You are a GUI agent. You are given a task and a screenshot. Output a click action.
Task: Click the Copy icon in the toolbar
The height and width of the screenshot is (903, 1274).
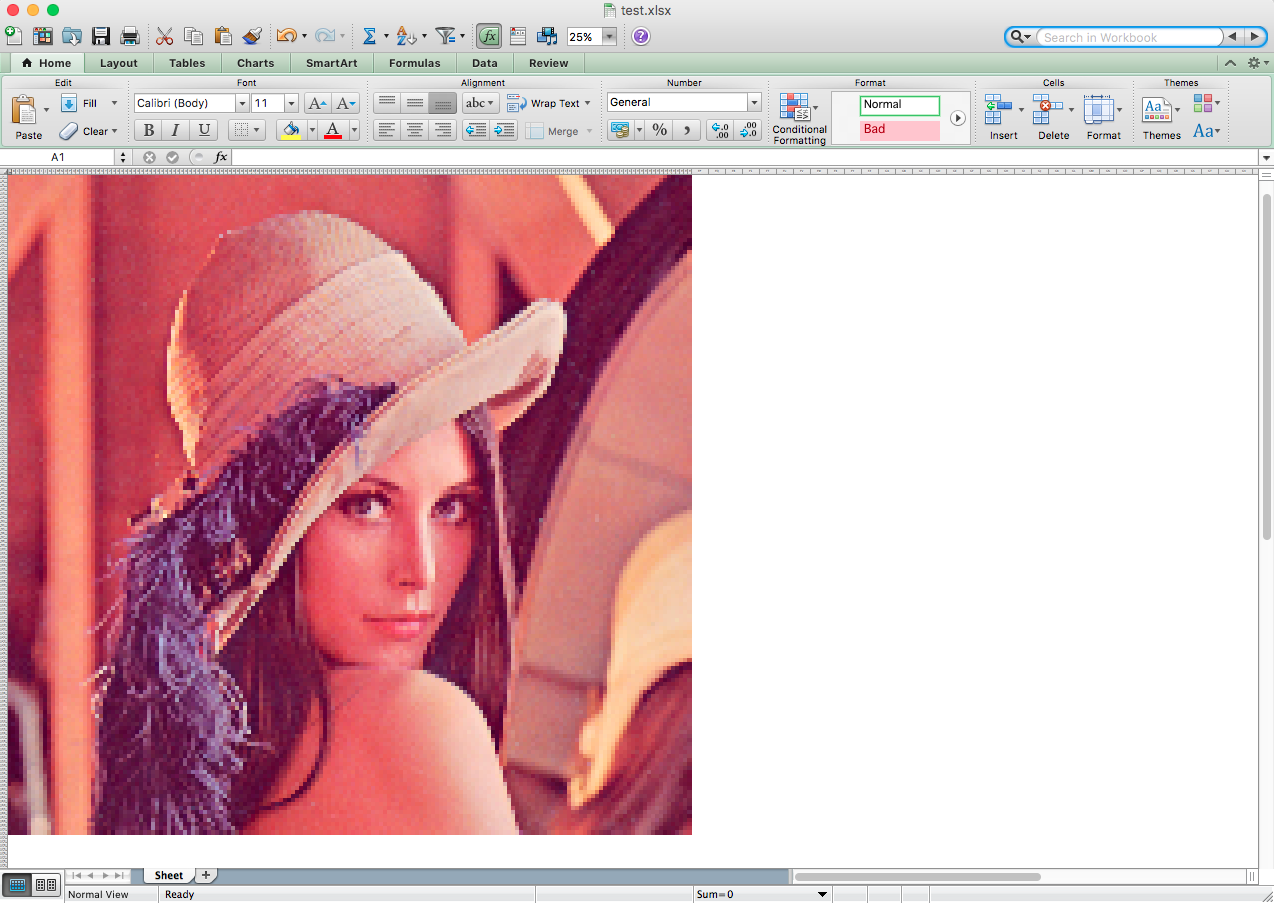194,36
